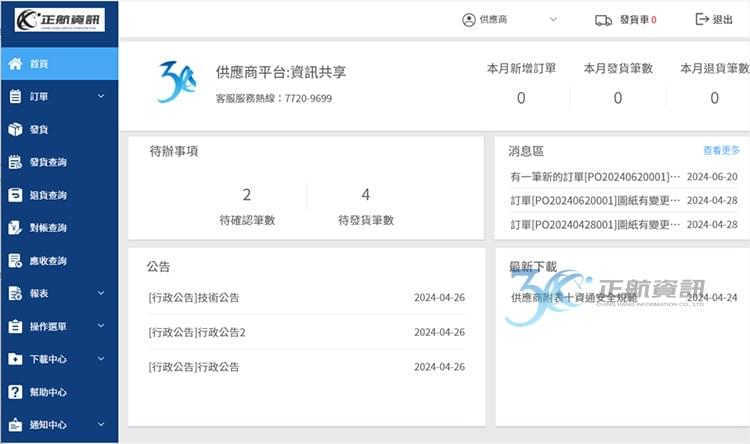Click the 幫助中心 question mark icon
The width and height of the screenshot is (750, 444).
point(15,392)
